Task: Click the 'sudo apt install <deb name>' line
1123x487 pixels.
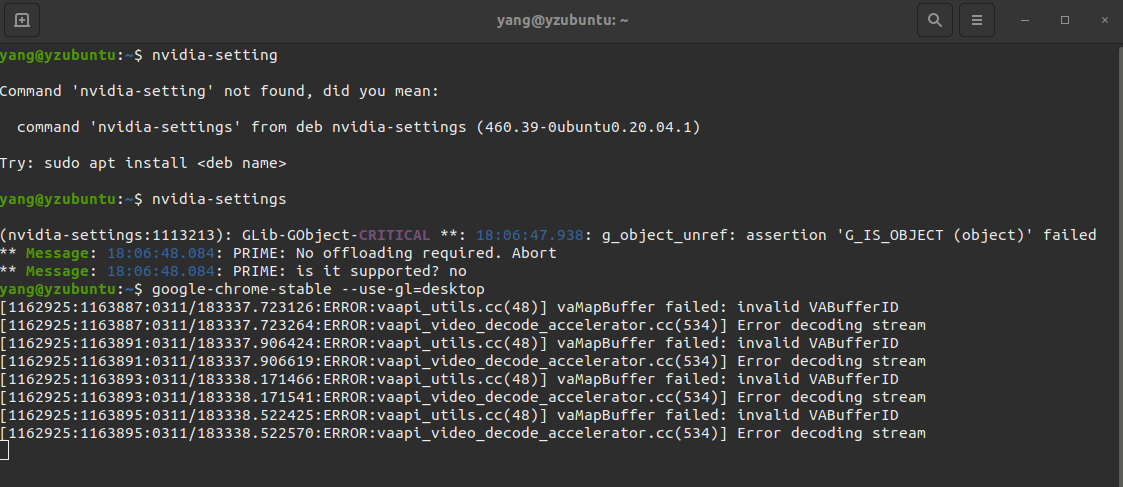Action: 143,163
